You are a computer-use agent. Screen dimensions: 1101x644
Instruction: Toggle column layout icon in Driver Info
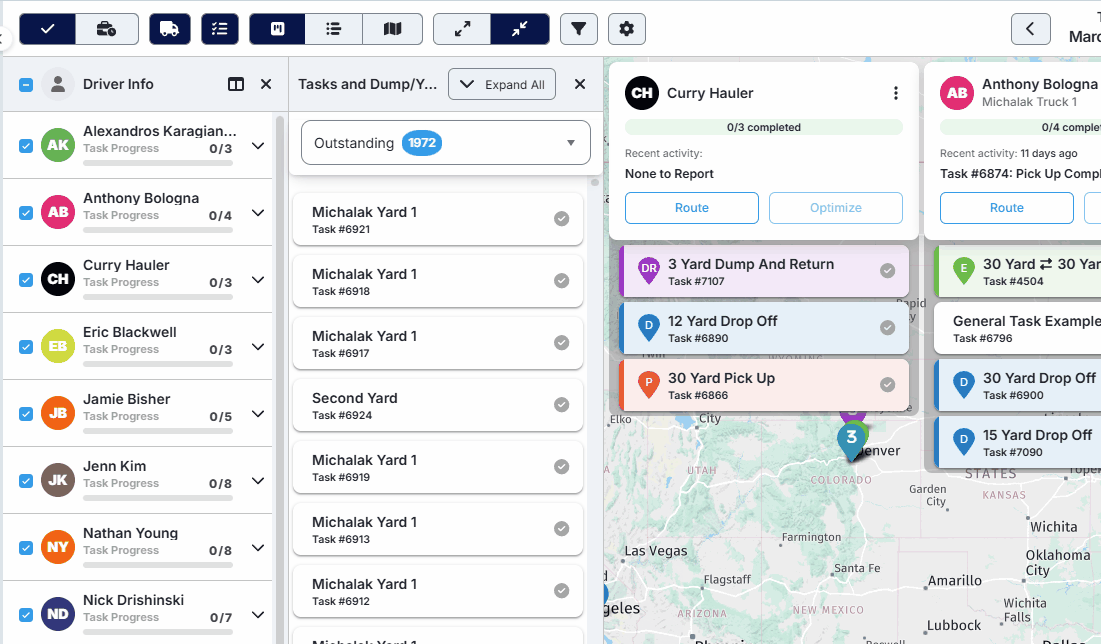[236, 84]
